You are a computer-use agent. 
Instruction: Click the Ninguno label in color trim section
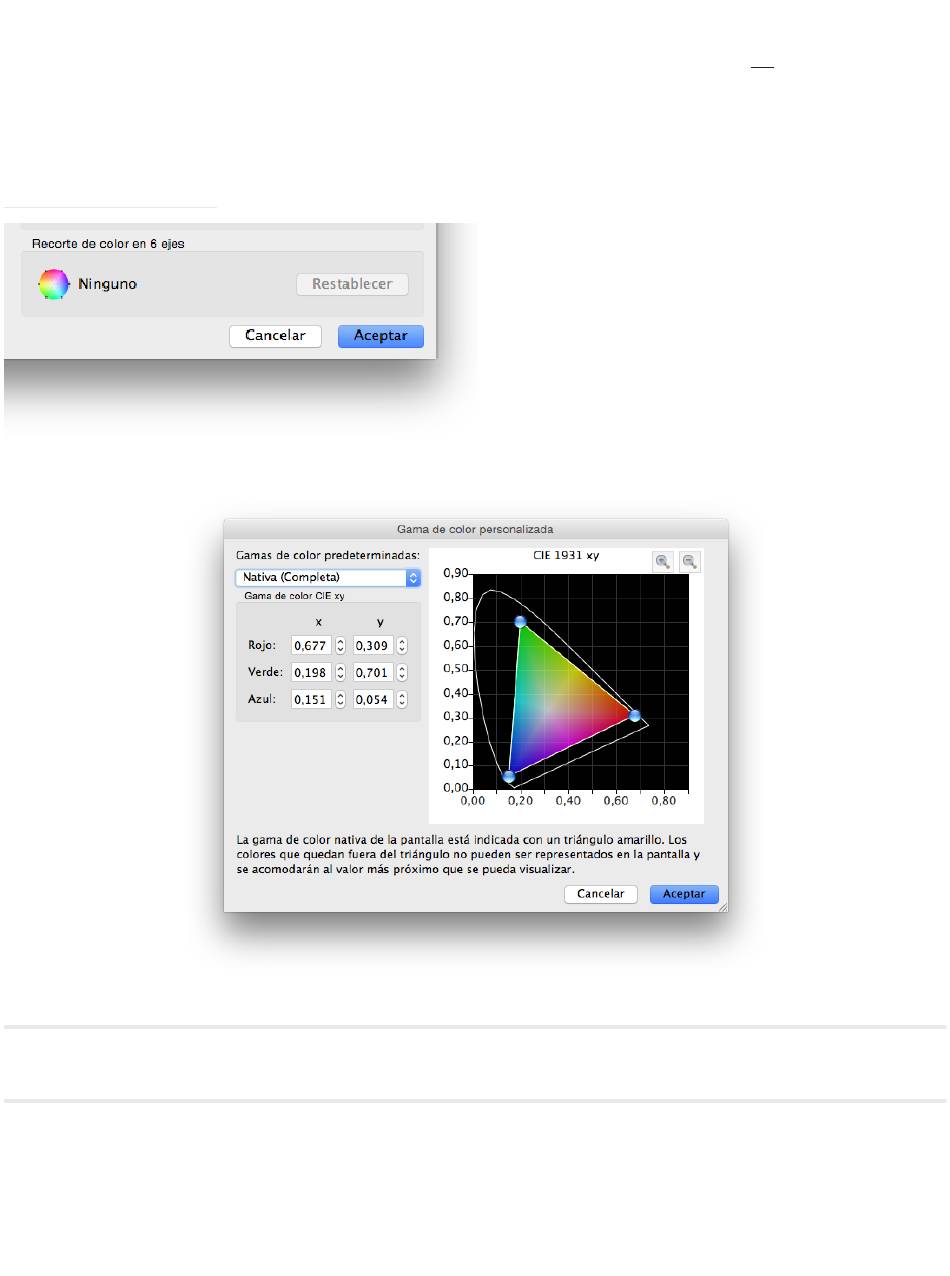coord(107,285)
